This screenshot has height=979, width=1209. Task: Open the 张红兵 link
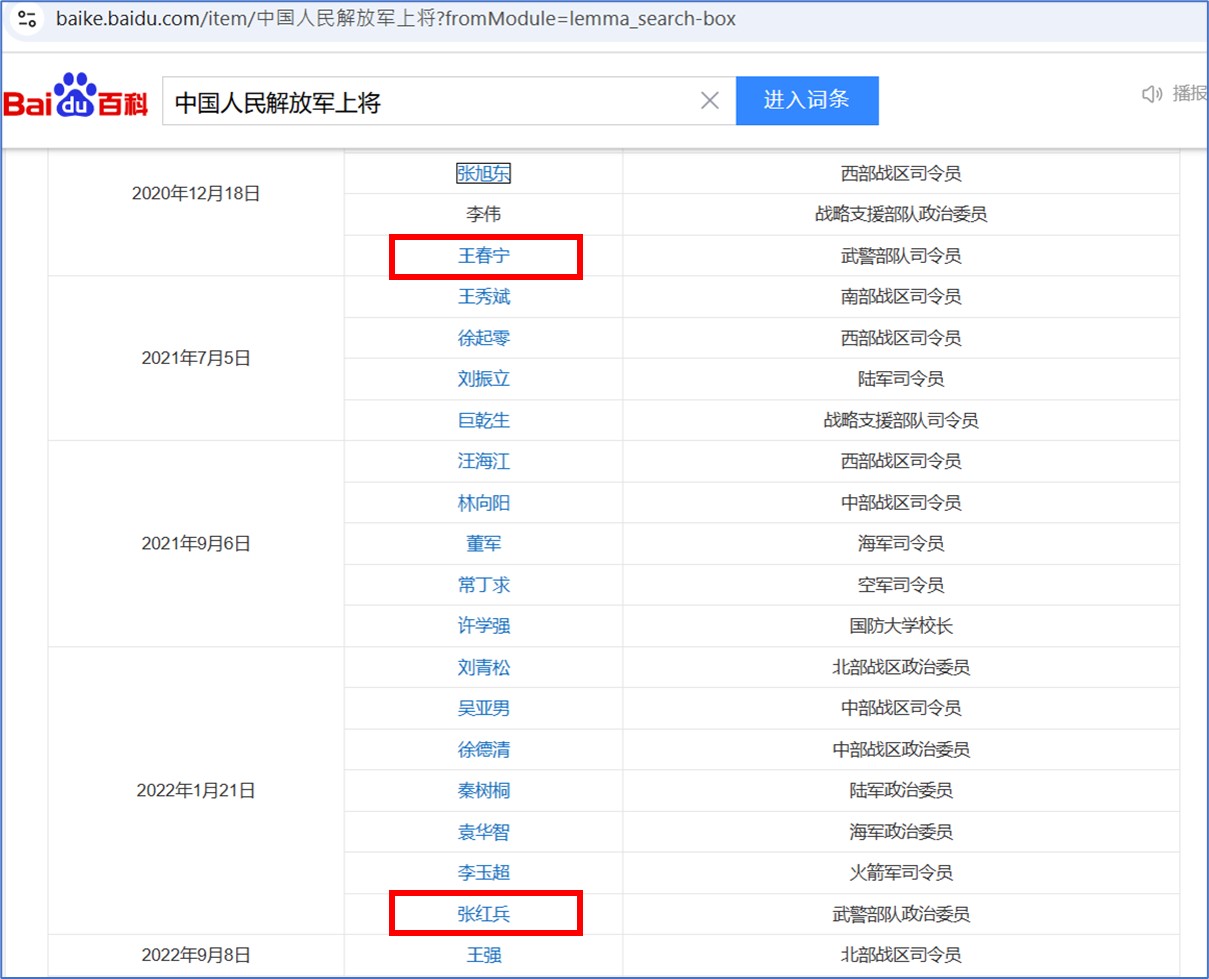pyautogui.click(x=484, y=914)
